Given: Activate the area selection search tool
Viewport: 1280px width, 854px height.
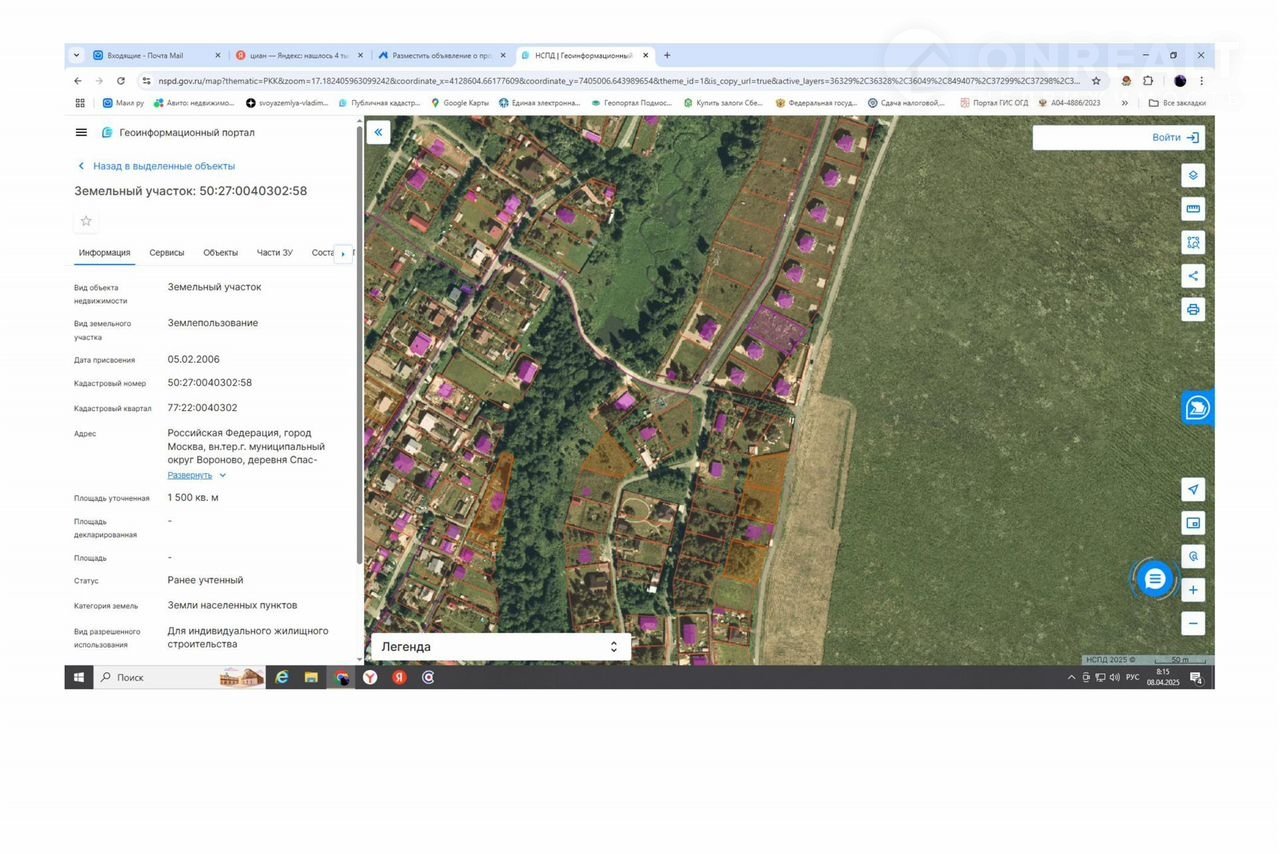Looking at the screenshot, I should (1192, 242).
